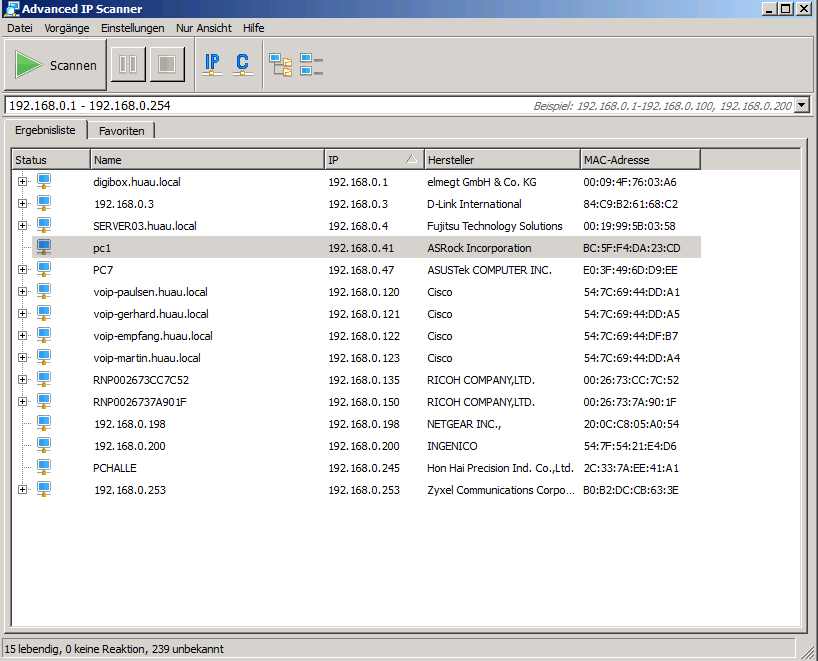Click the computer icon next to pc1
The height and width of the screenshot is (661, 818).
pos(44,247)
